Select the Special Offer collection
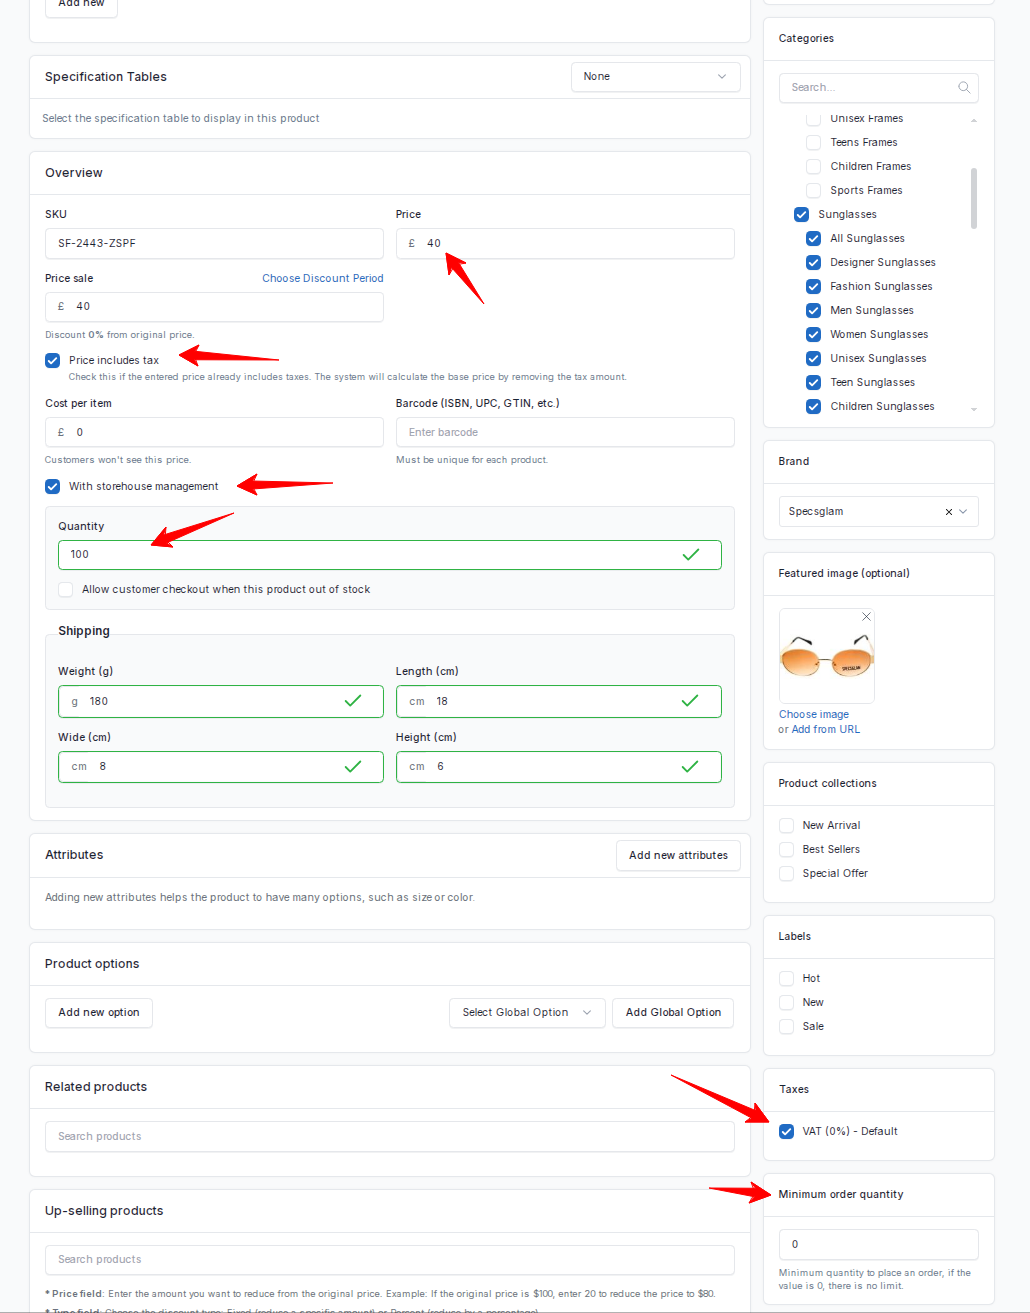1030x1313 pixels. point(786,874)
